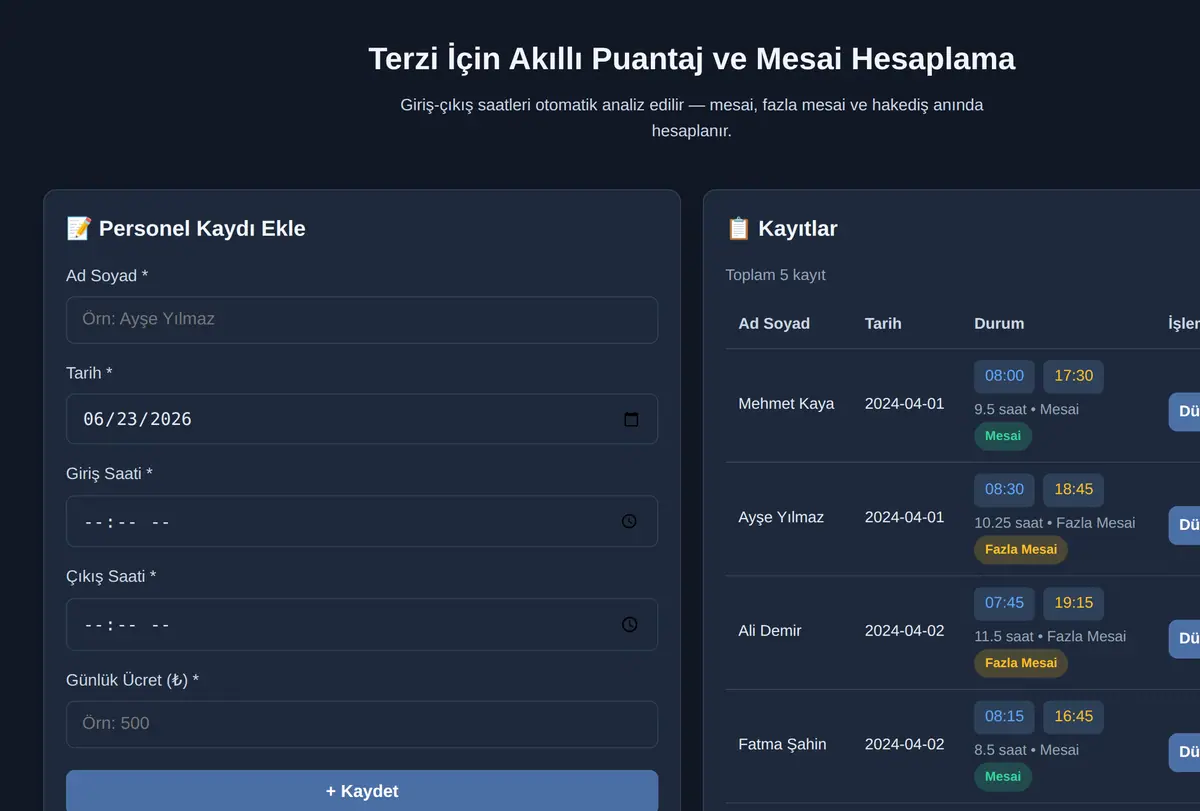Click the 11.5 saat • Fazla Mesai text
Image resolution: width=1200 pixels, height=811 pixels.
click(1050, 636)
